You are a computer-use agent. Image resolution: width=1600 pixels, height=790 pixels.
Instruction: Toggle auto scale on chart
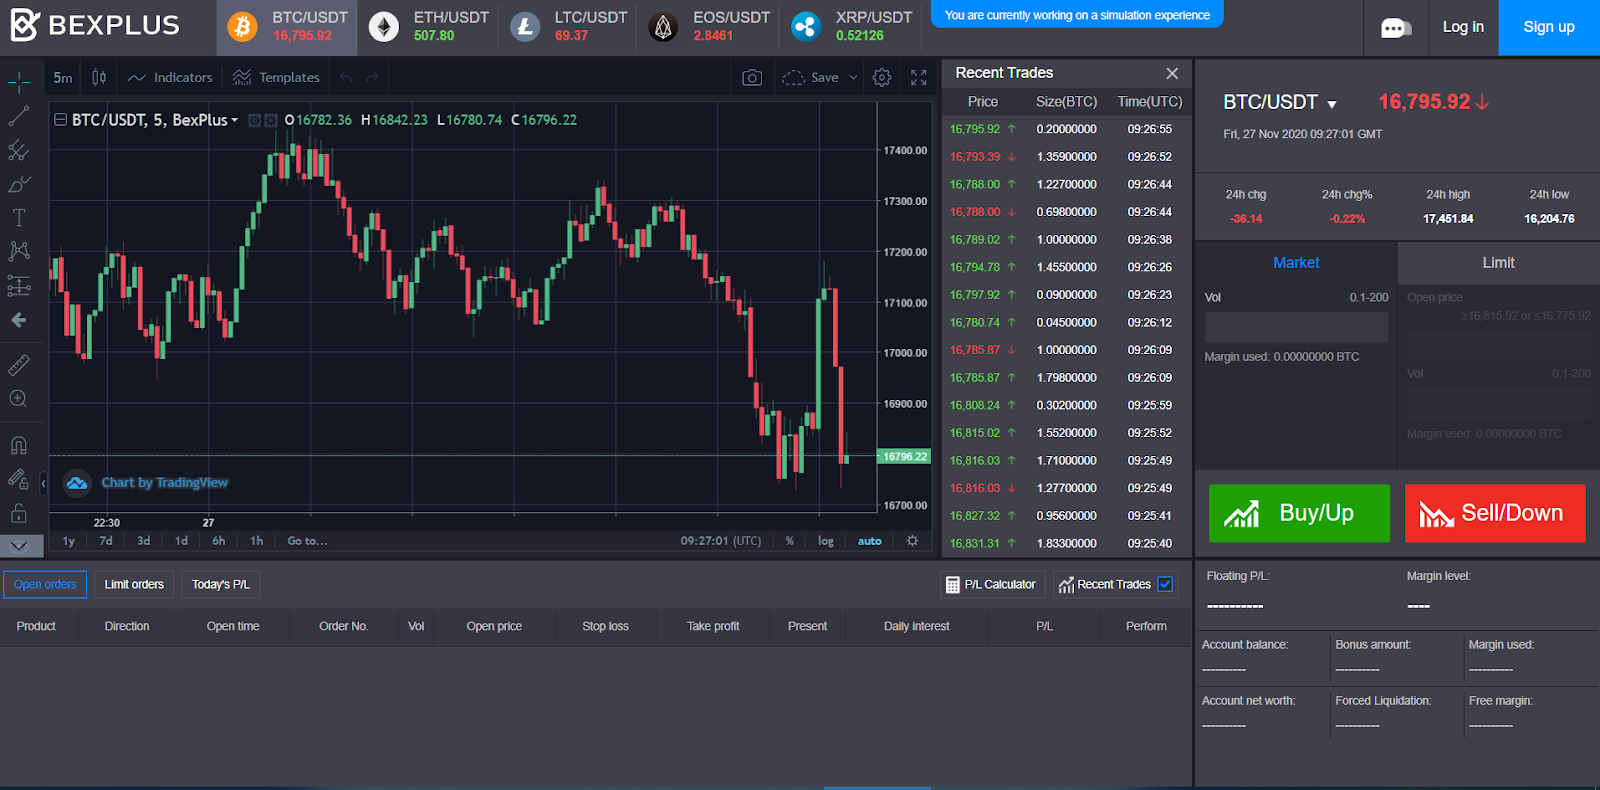[870, 541]
